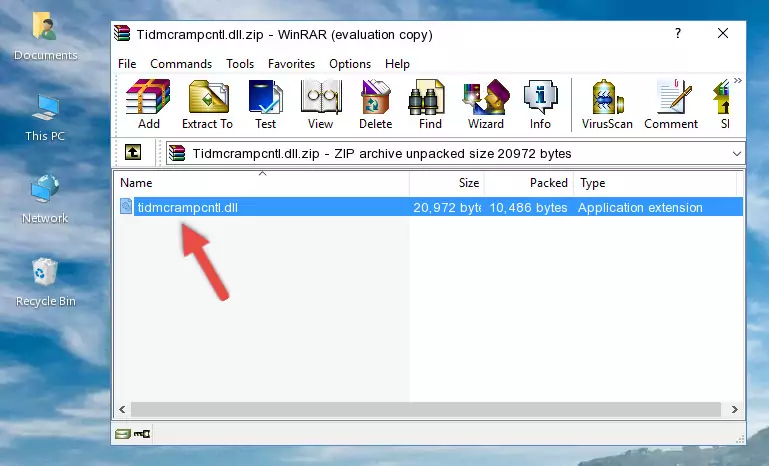Viewport: 769px width, 466px height.
Task: Click the drive icon in status bar
Action: (123, 434)
